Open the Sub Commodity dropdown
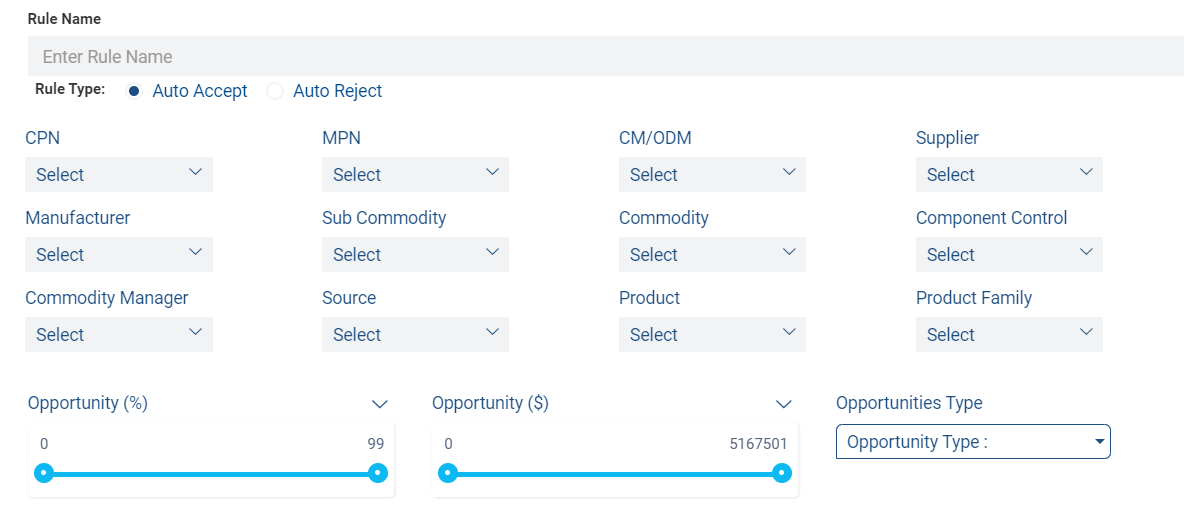 pyautogui.click(x=415, y=254)
